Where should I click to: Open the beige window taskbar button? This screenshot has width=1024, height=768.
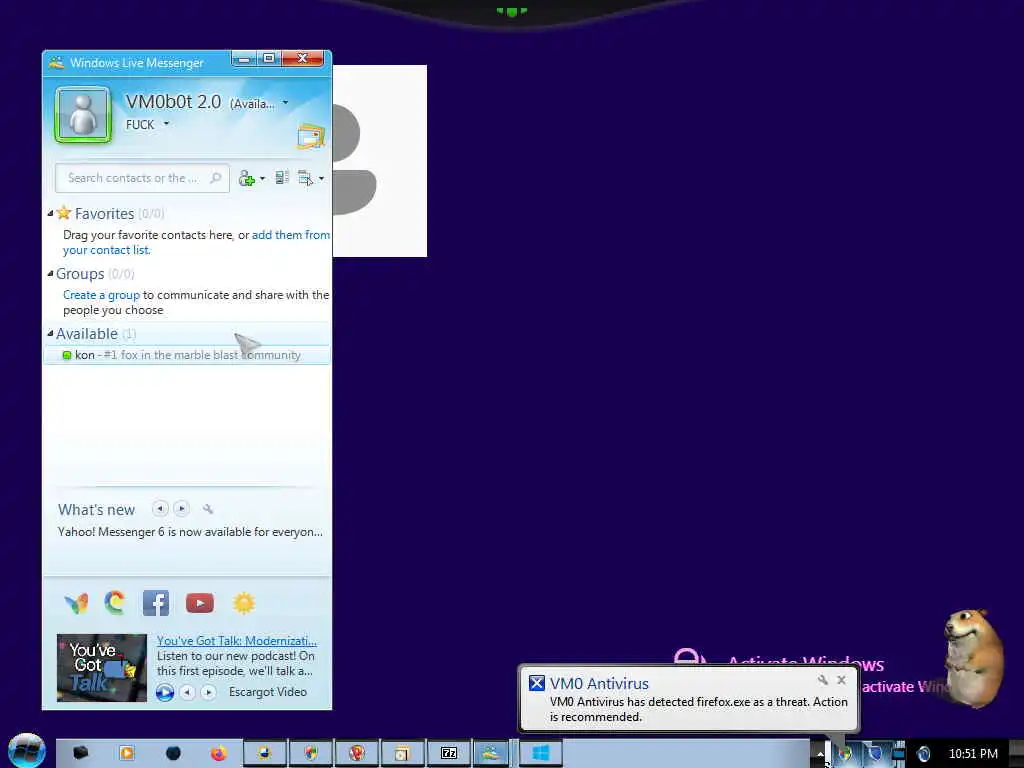click(402, 753)
